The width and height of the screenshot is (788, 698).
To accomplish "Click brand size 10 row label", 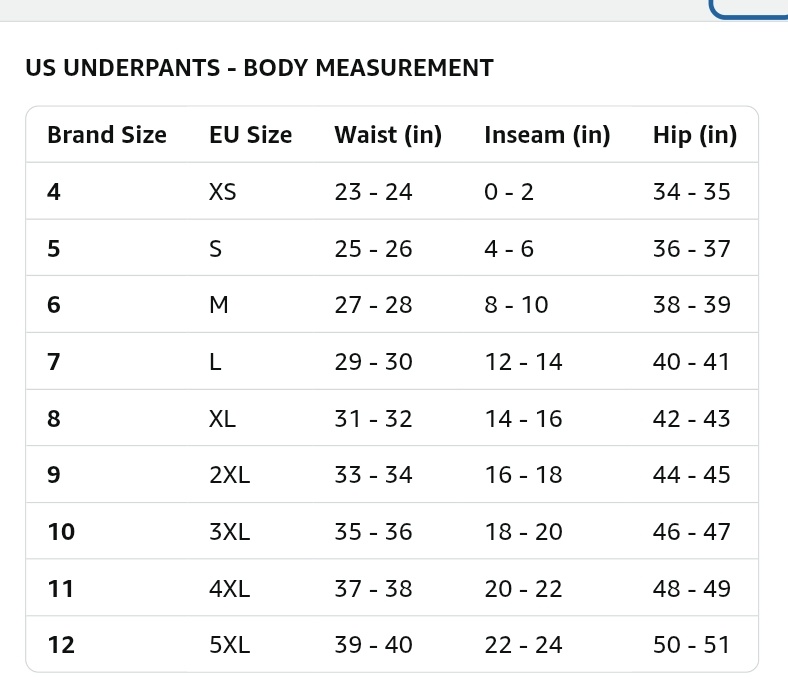I will 61,532.
